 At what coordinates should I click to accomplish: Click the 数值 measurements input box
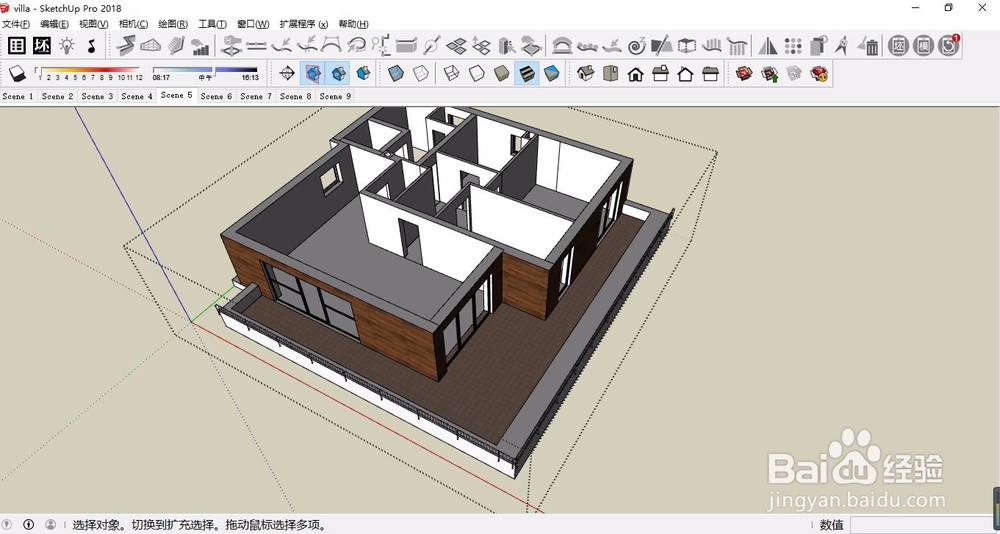point(922,525)
